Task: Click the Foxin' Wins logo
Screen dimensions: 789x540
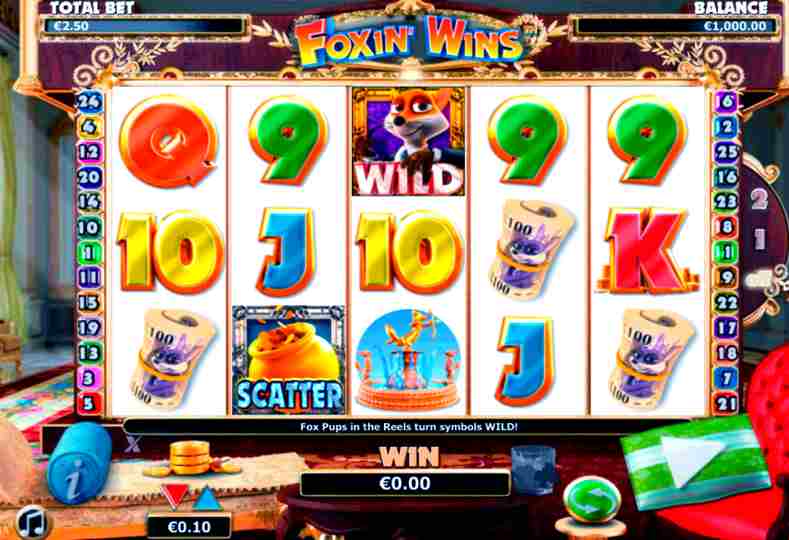Action: click(409, 41)
